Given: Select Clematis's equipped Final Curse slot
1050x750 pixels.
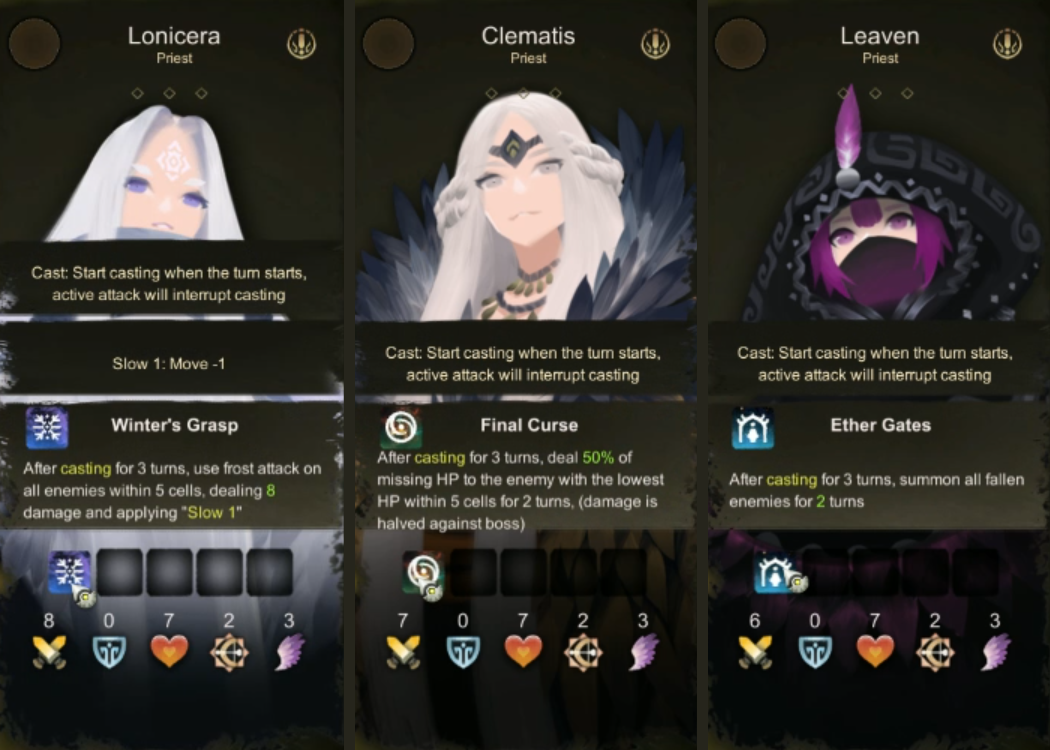Looking at the screenshot, I should click(423, 573).
